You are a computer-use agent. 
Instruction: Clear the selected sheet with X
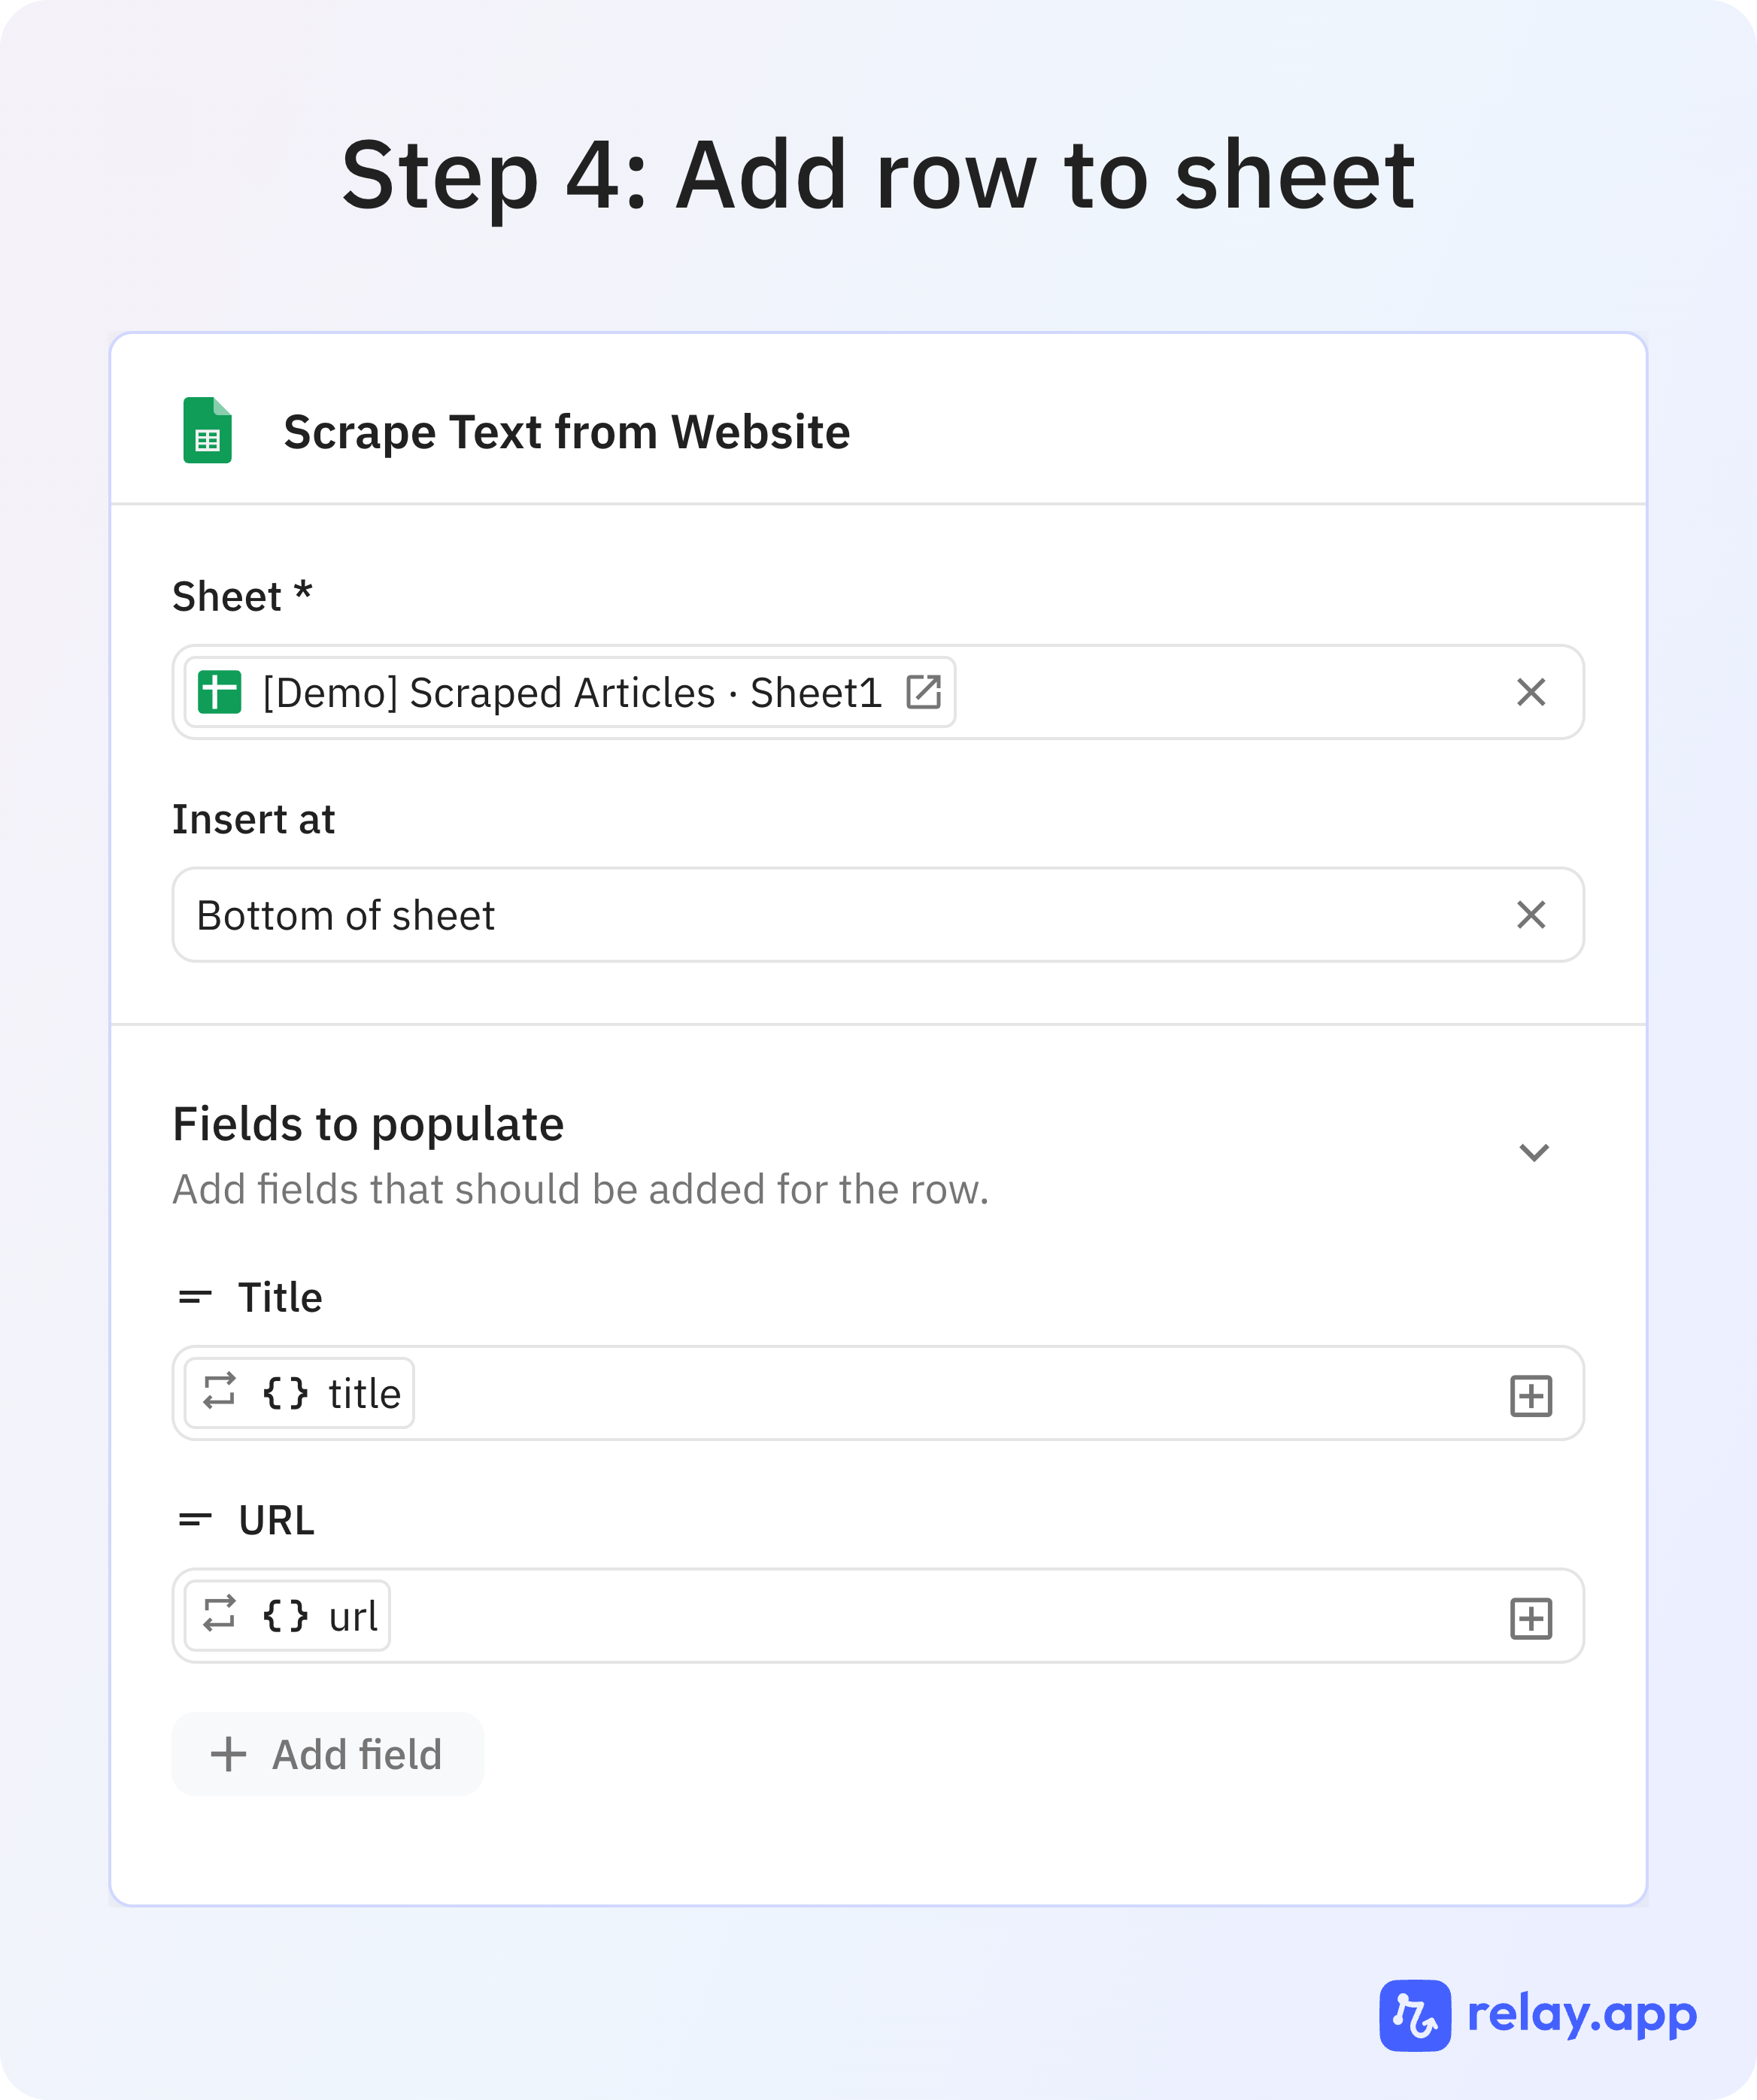pos(1530,692)
